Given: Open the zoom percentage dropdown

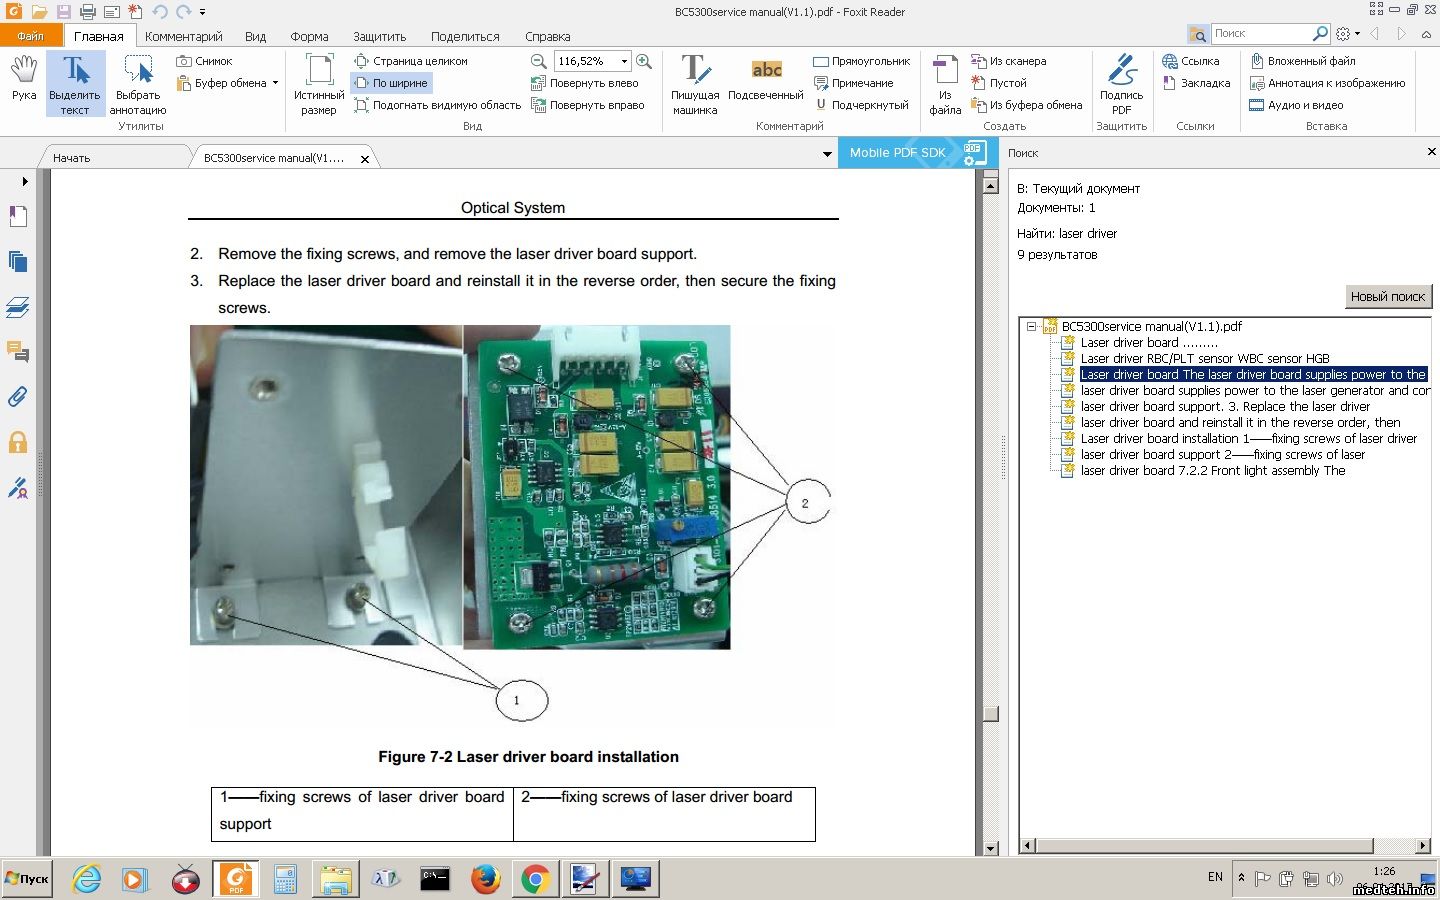Looking at the screenshot, I should pyautogui.click(x=624, y=61).
